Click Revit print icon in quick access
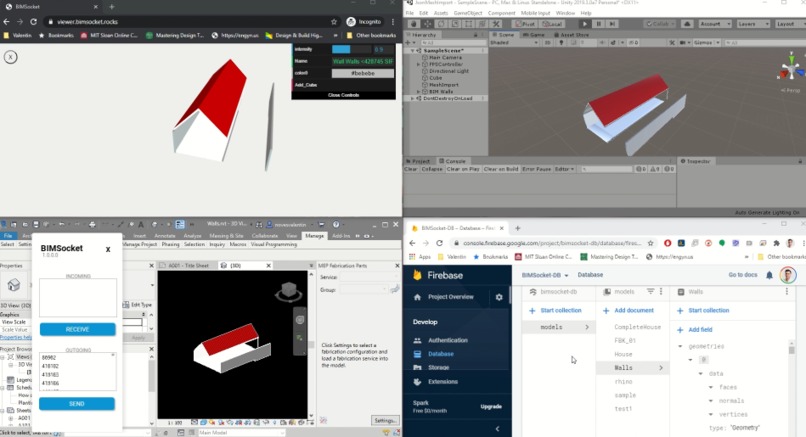Image resolution: width=806 pixels, height=437 pixels. [92, 225]
